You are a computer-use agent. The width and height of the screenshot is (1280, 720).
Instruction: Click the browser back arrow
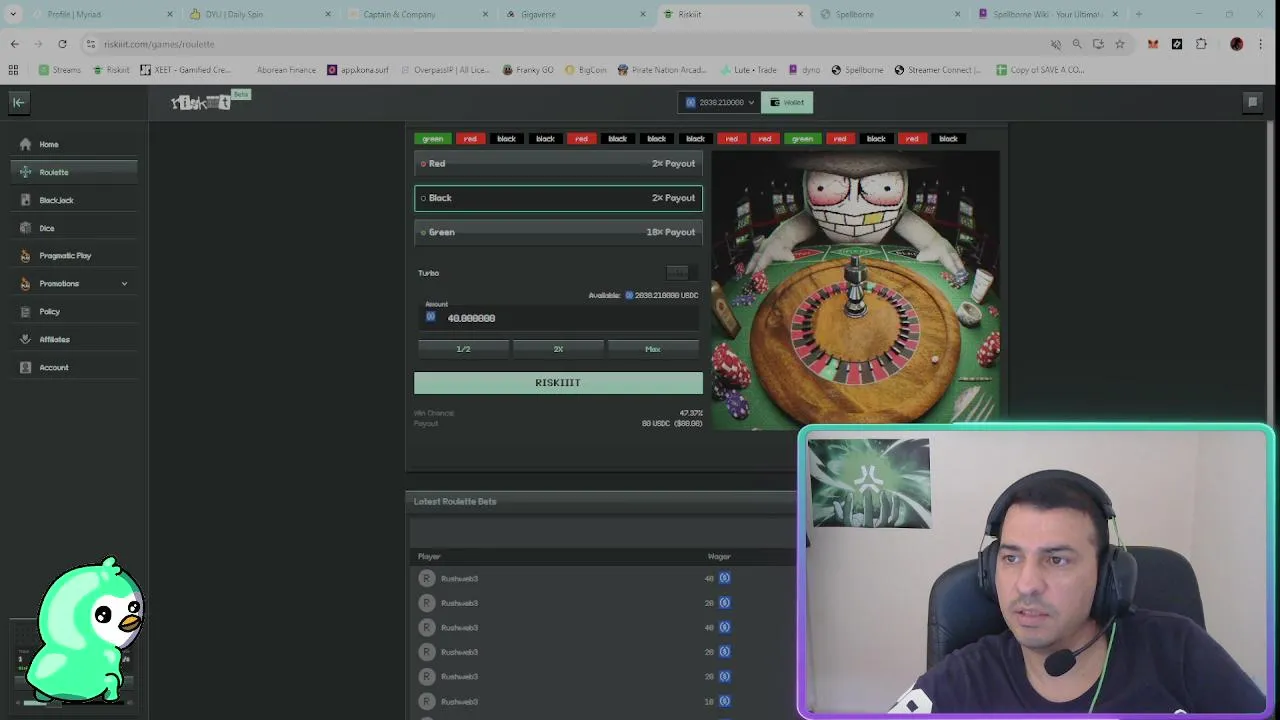coord(14,44)
